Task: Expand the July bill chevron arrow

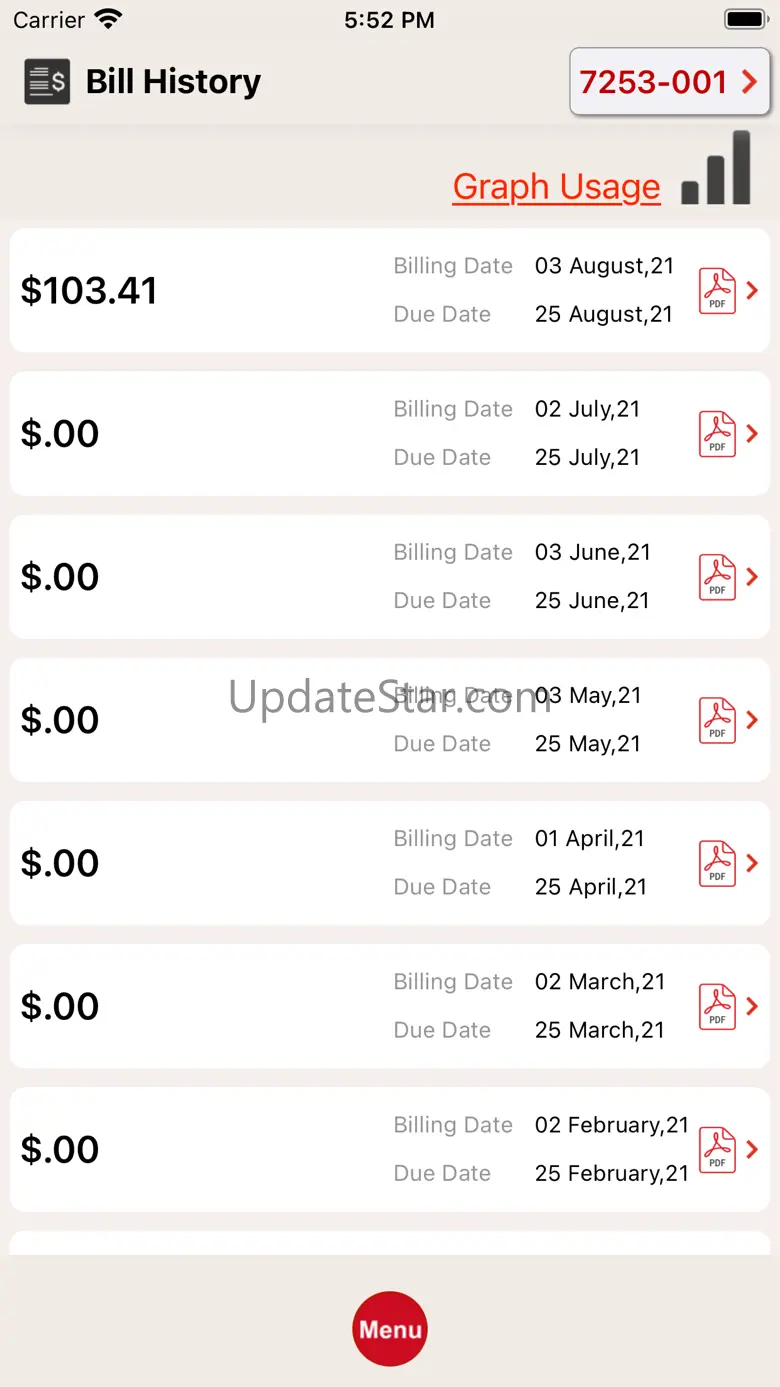Action: pyautogui.click(x=753, y=434)
